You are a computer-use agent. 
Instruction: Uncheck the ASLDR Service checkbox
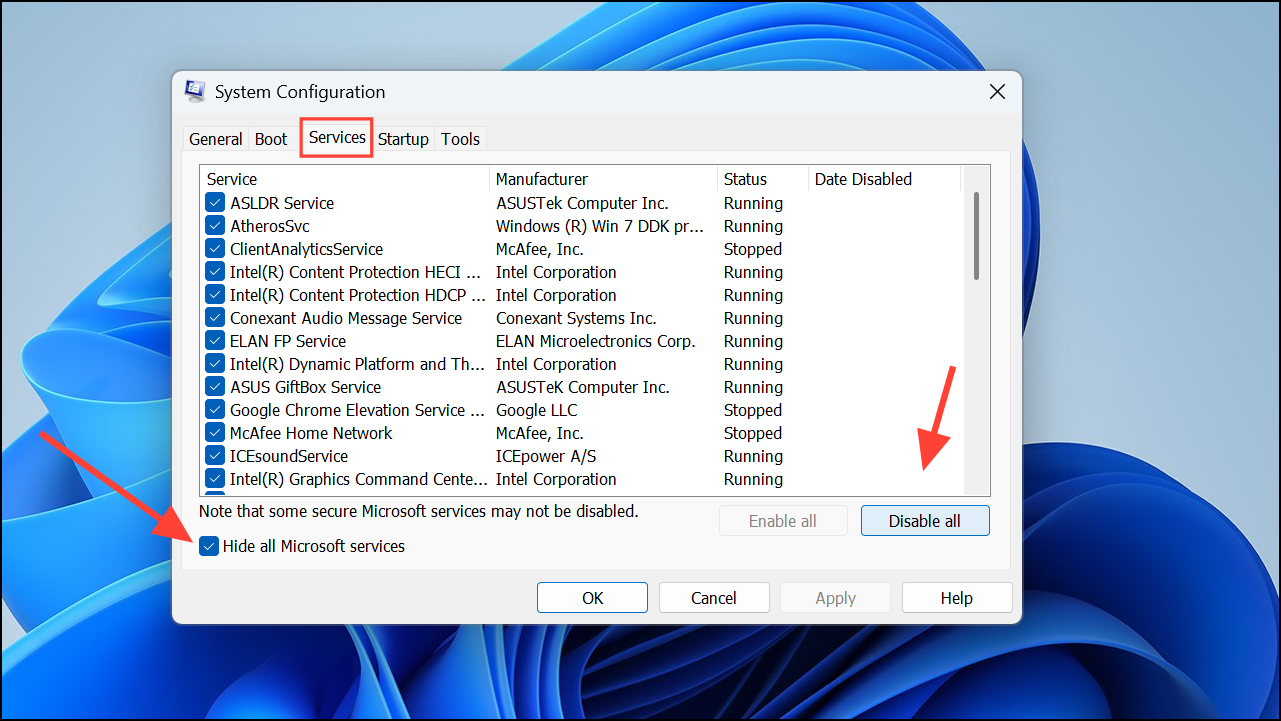[214, 202]
